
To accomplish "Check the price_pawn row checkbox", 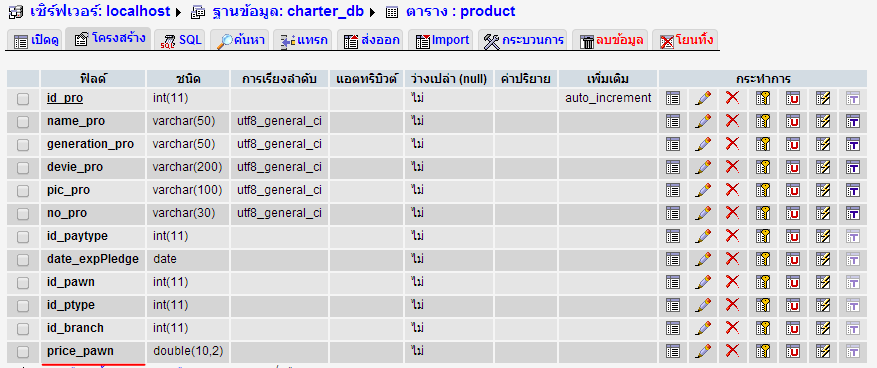I will click(23, 352).
